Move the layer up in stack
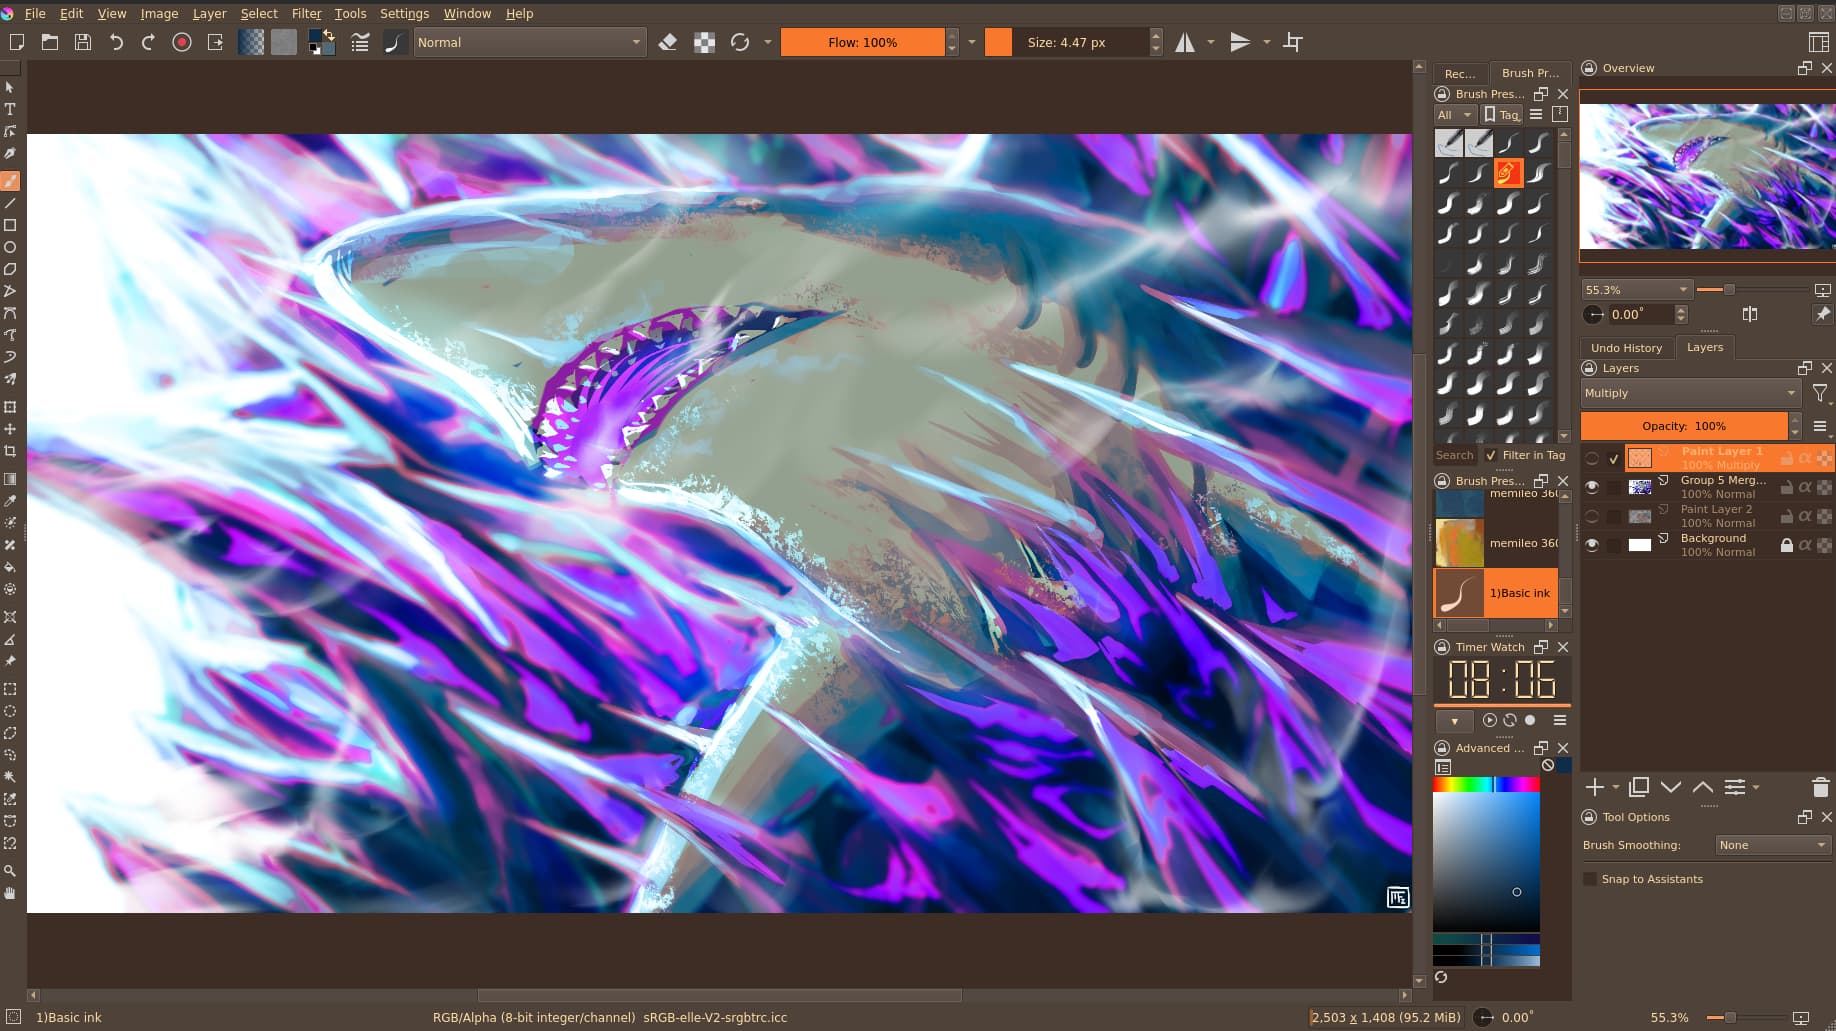 click(1703, 787)
